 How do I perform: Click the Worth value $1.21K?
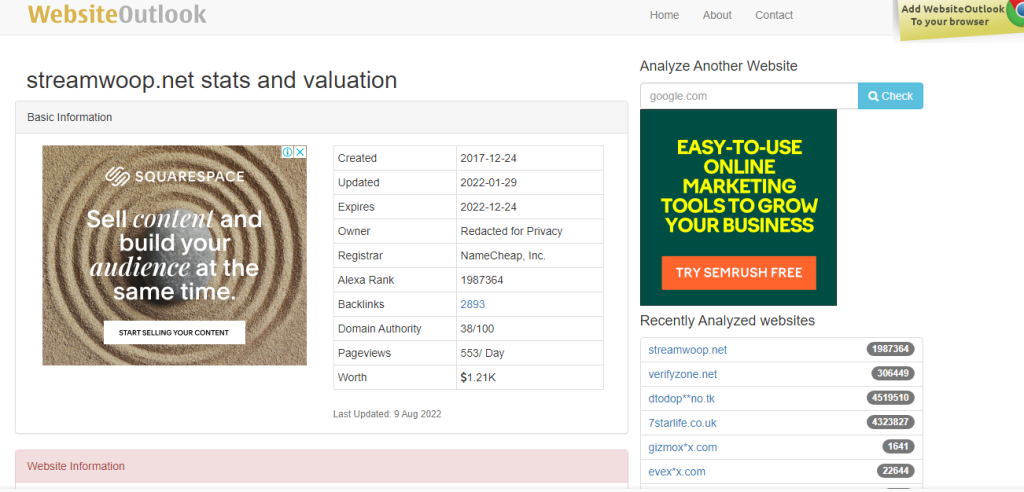(478, 378)
